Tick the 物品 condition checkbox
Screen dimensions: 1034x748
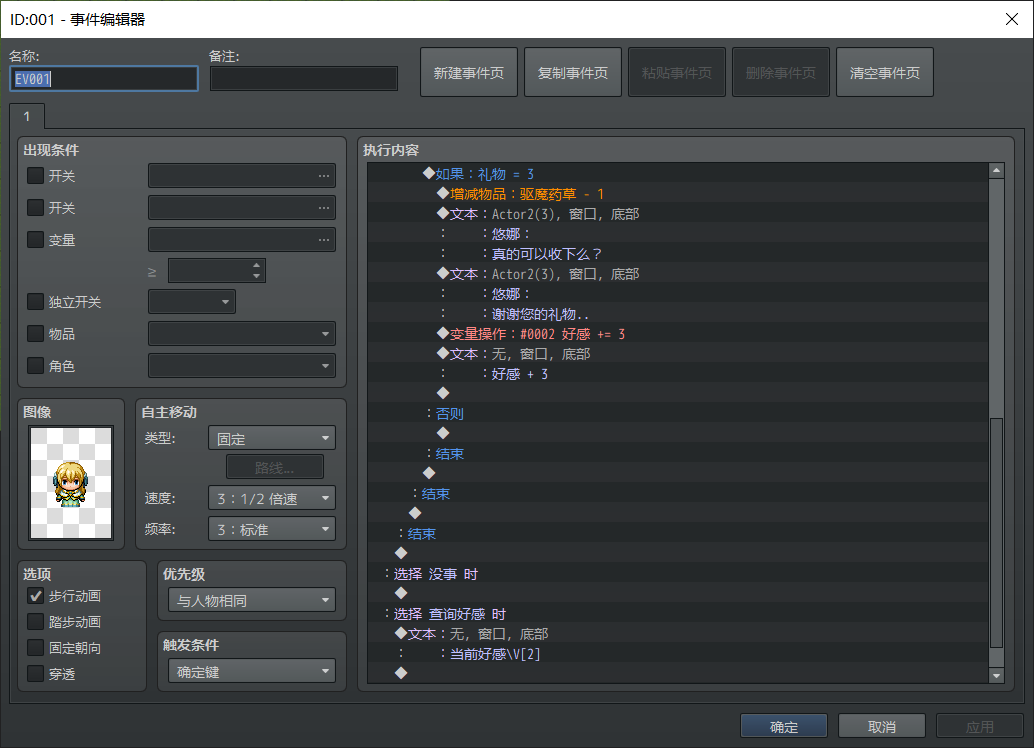pyautogui.click(x=36, y=334)
